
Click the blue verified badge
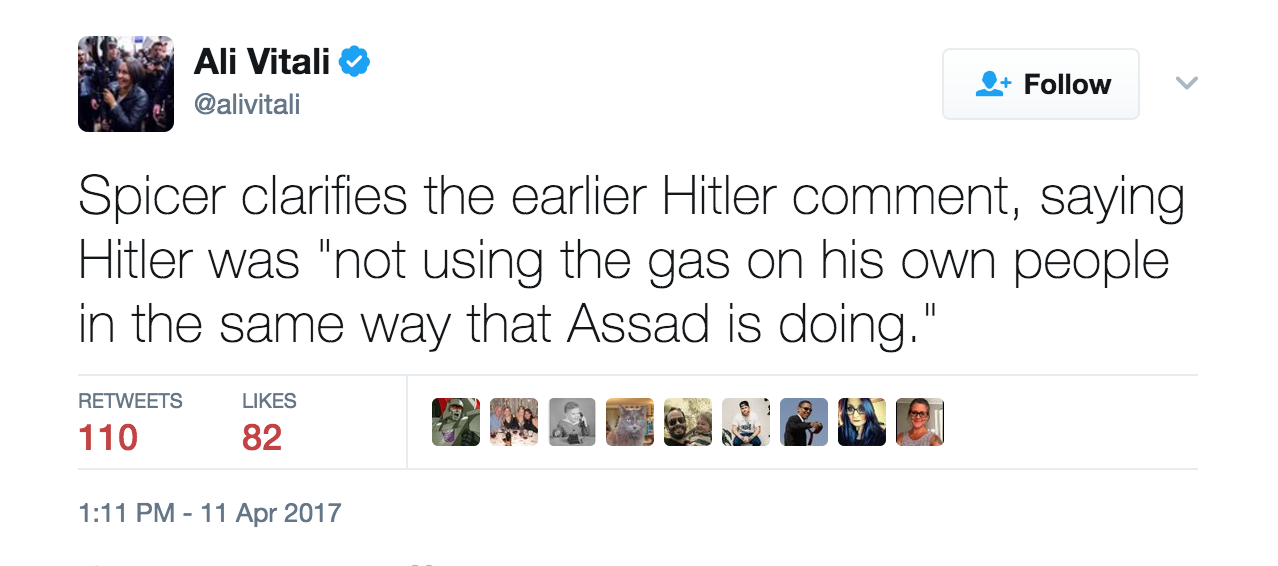click(x=354, y=62)
